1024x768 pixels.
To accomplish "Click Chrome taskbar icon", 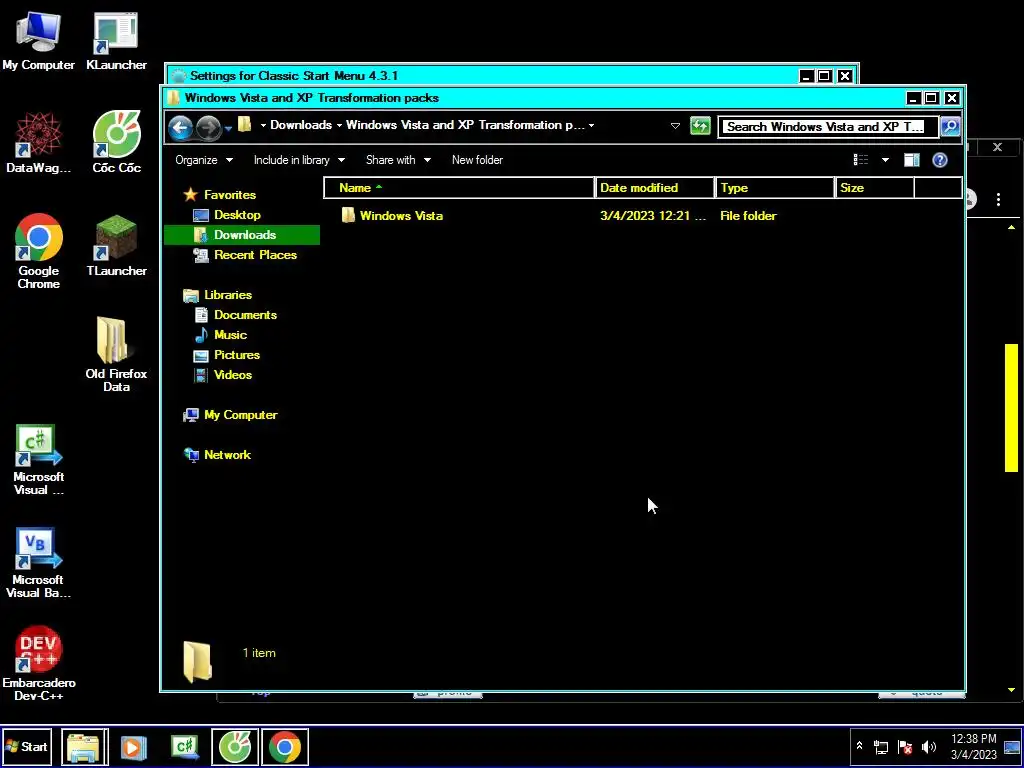I will pyautogui.click(x=285, y=746).
